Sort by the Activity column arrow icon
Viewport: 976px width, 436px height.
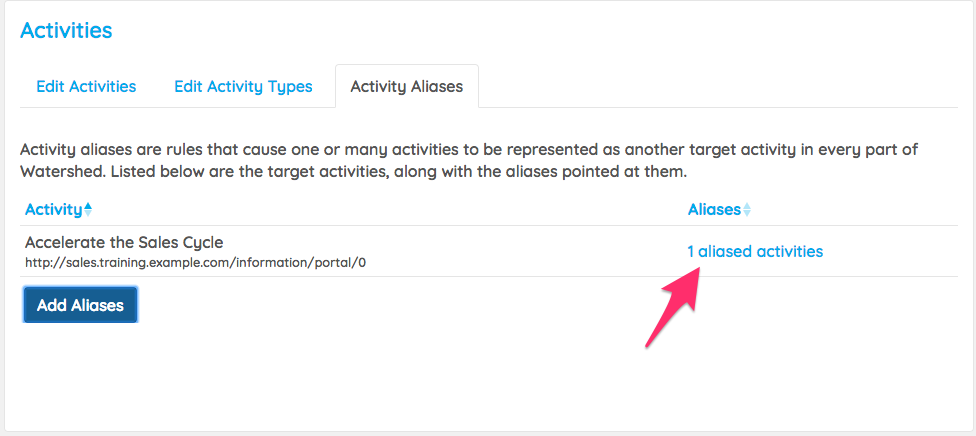pos(88,209)
